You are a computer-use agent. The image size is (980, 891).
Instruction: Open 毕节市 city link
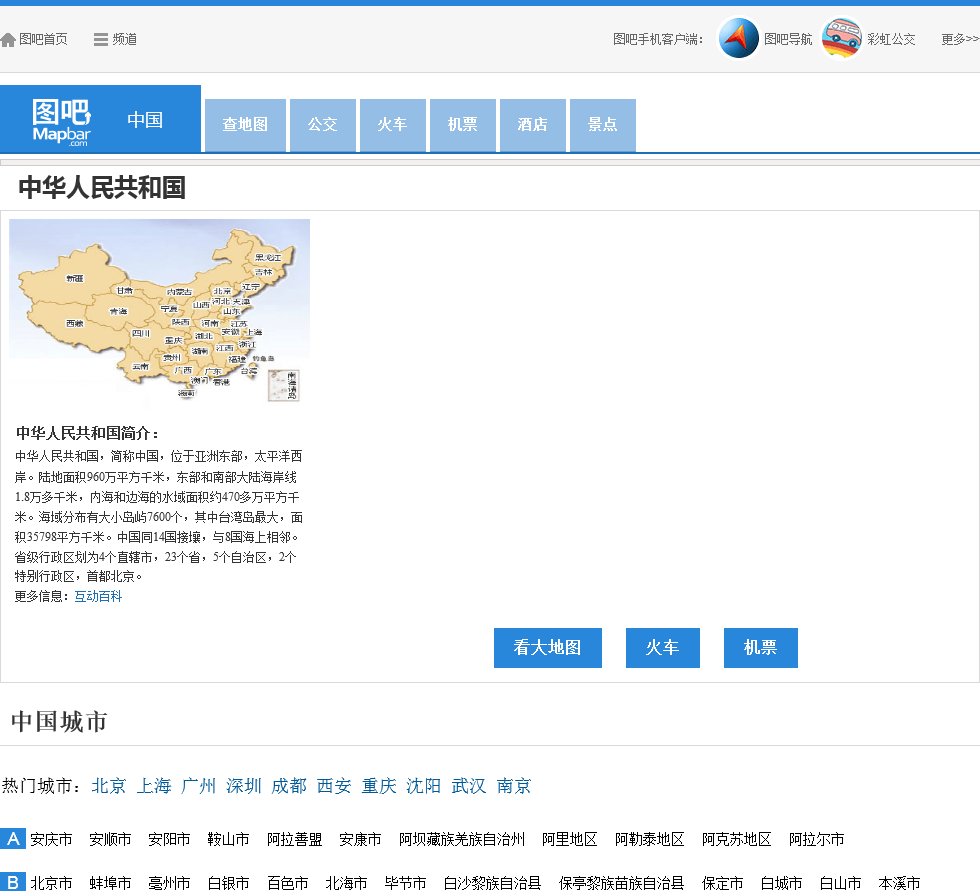pos(405,883)
